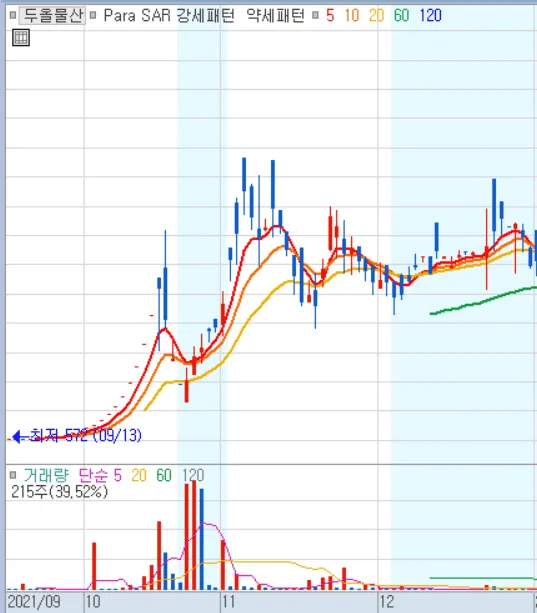Image resolution: width=537 pixels, height=613 pixels.
Task: Click the month 10 date axis label
Action: (93, 602)
